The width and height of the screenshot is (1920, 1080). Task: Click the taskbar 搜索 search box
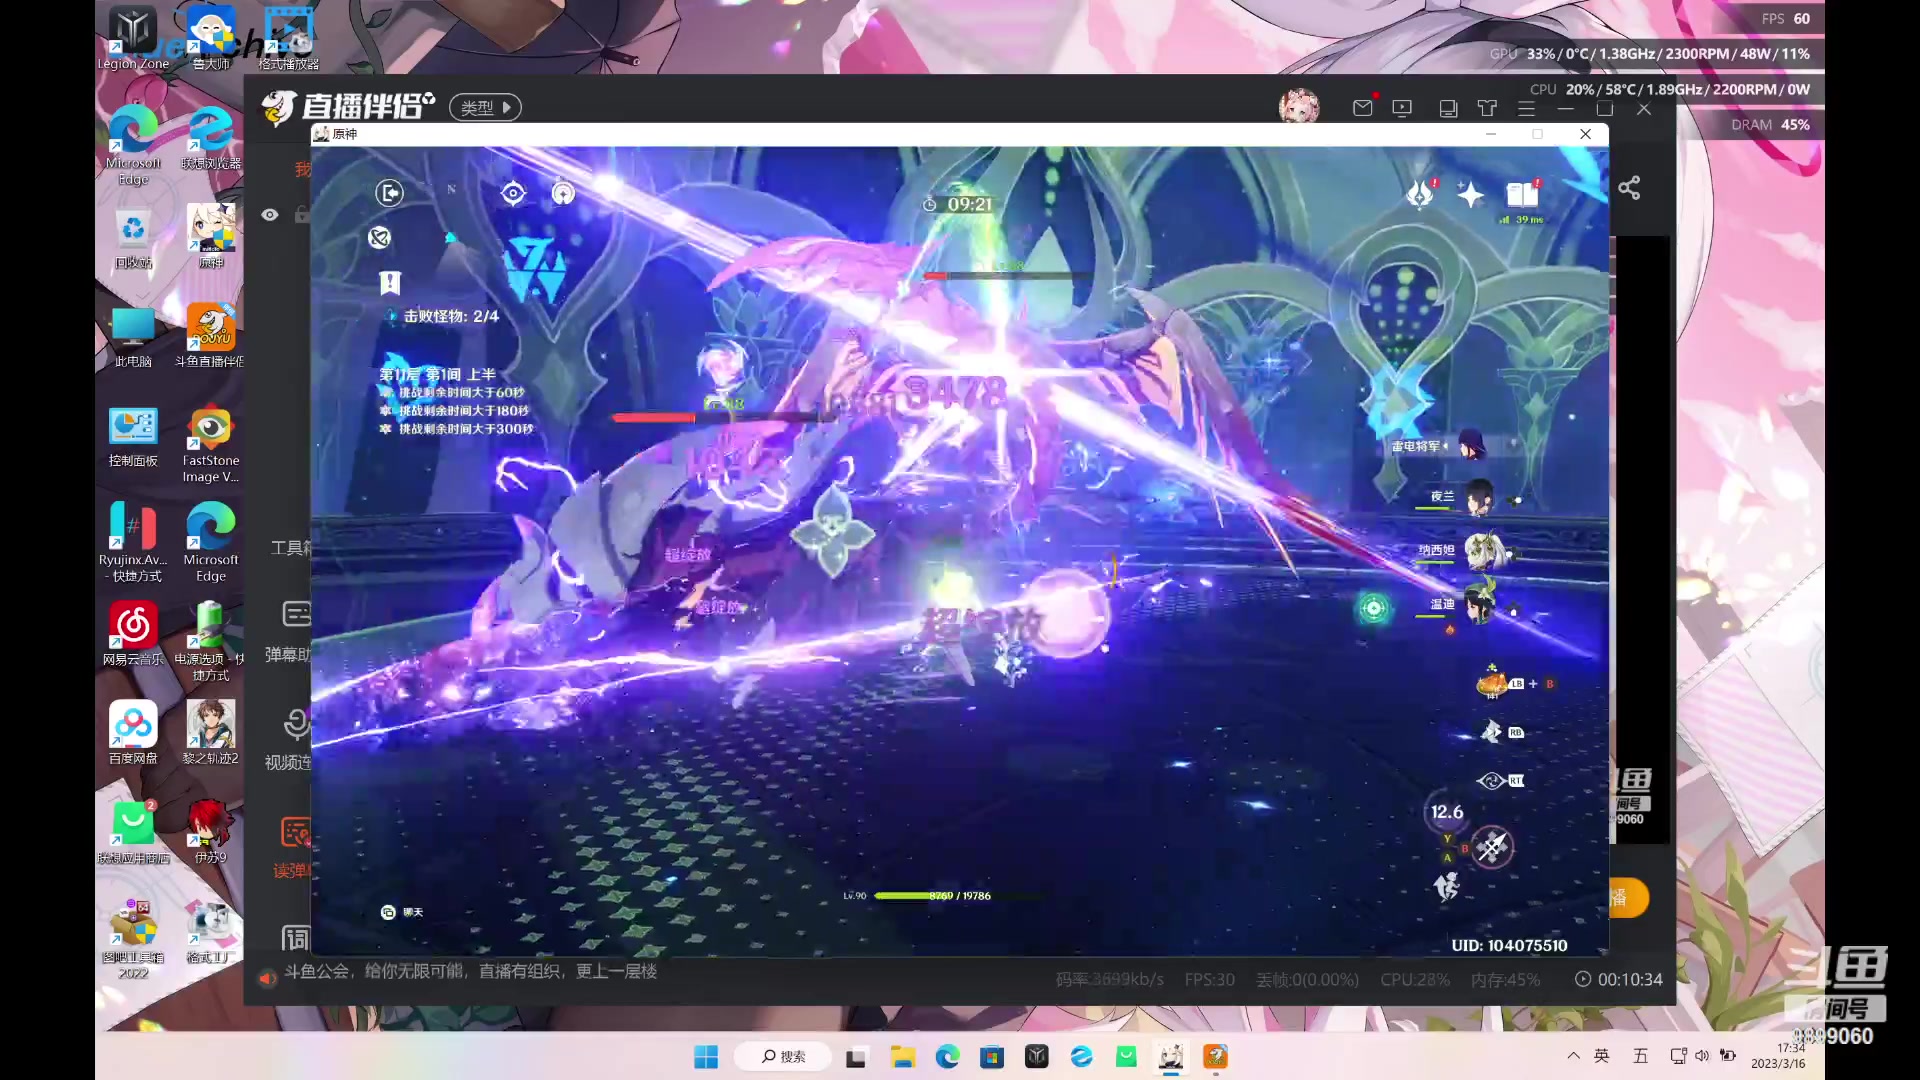point(782,1057)
